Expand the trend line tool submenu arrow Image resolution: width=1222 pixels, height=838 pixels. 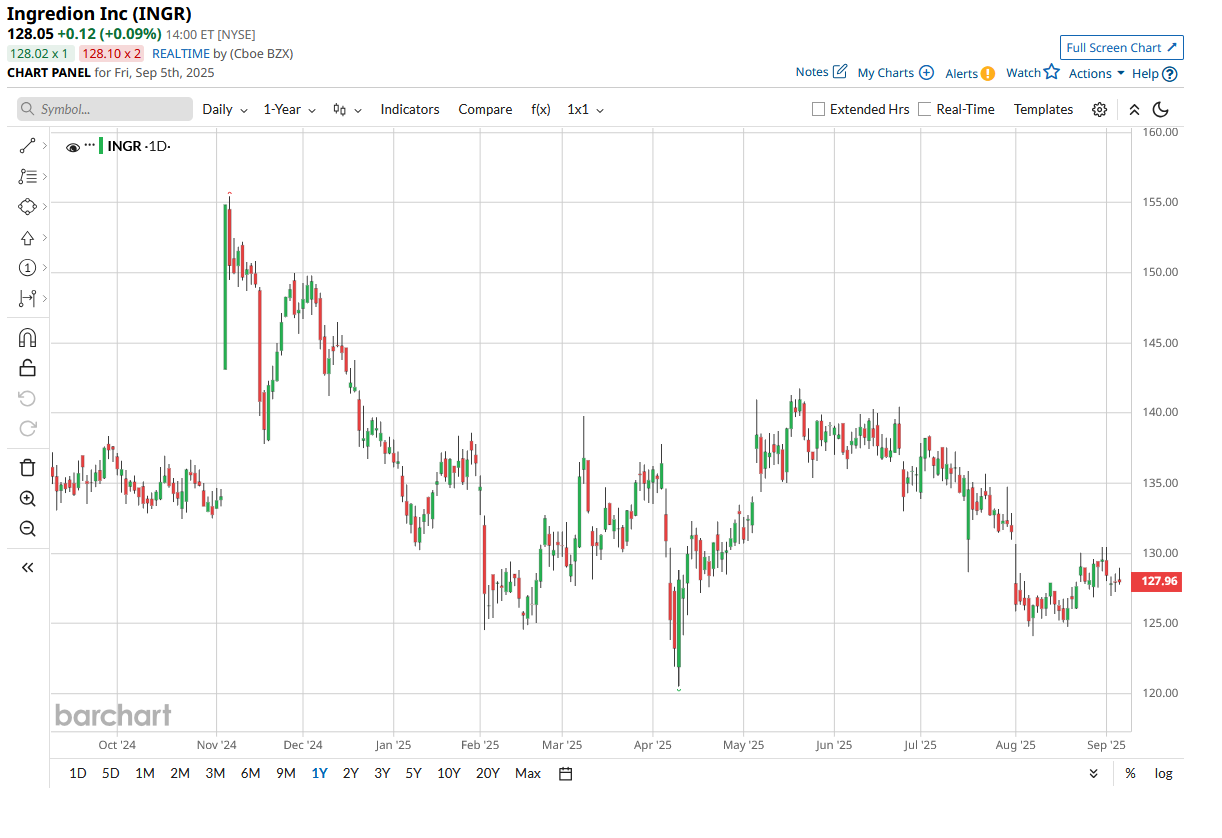click(x=45, y=146)
